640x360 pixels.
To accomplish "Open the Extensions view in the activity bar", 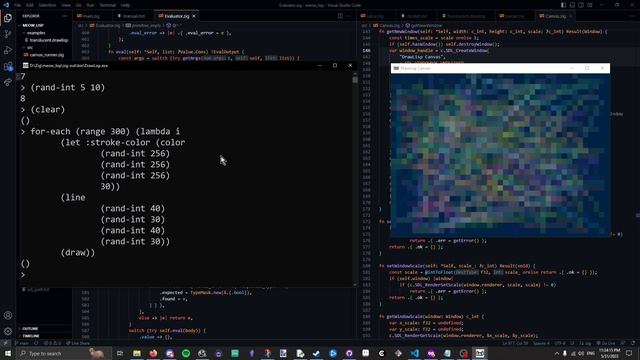I will (8, 66).
